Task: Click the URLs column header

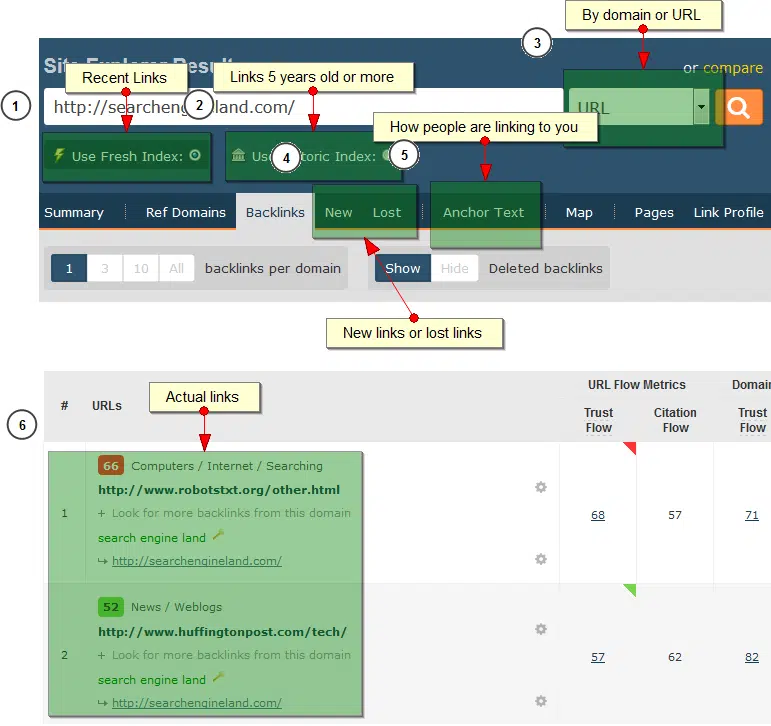Action: coord(107,406)
